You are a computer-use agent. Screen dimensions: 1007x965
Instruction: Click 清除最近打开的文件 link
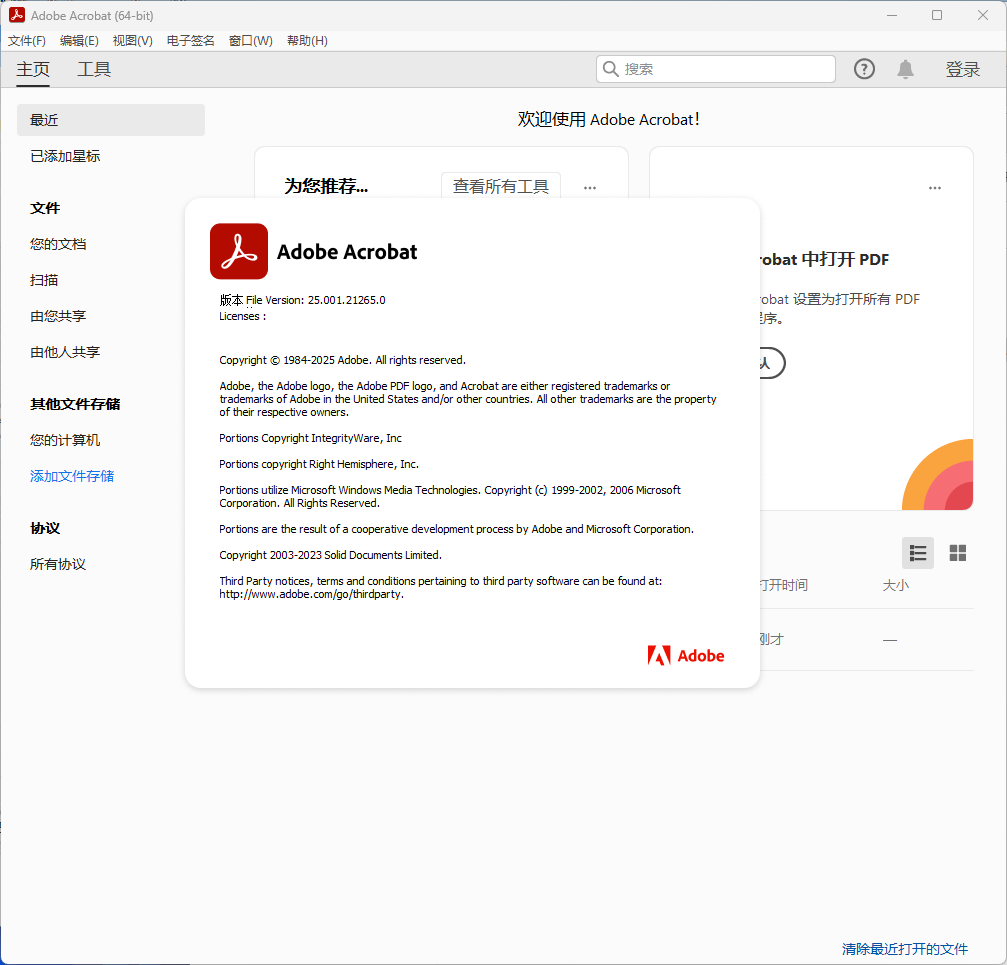coord(904,948)
